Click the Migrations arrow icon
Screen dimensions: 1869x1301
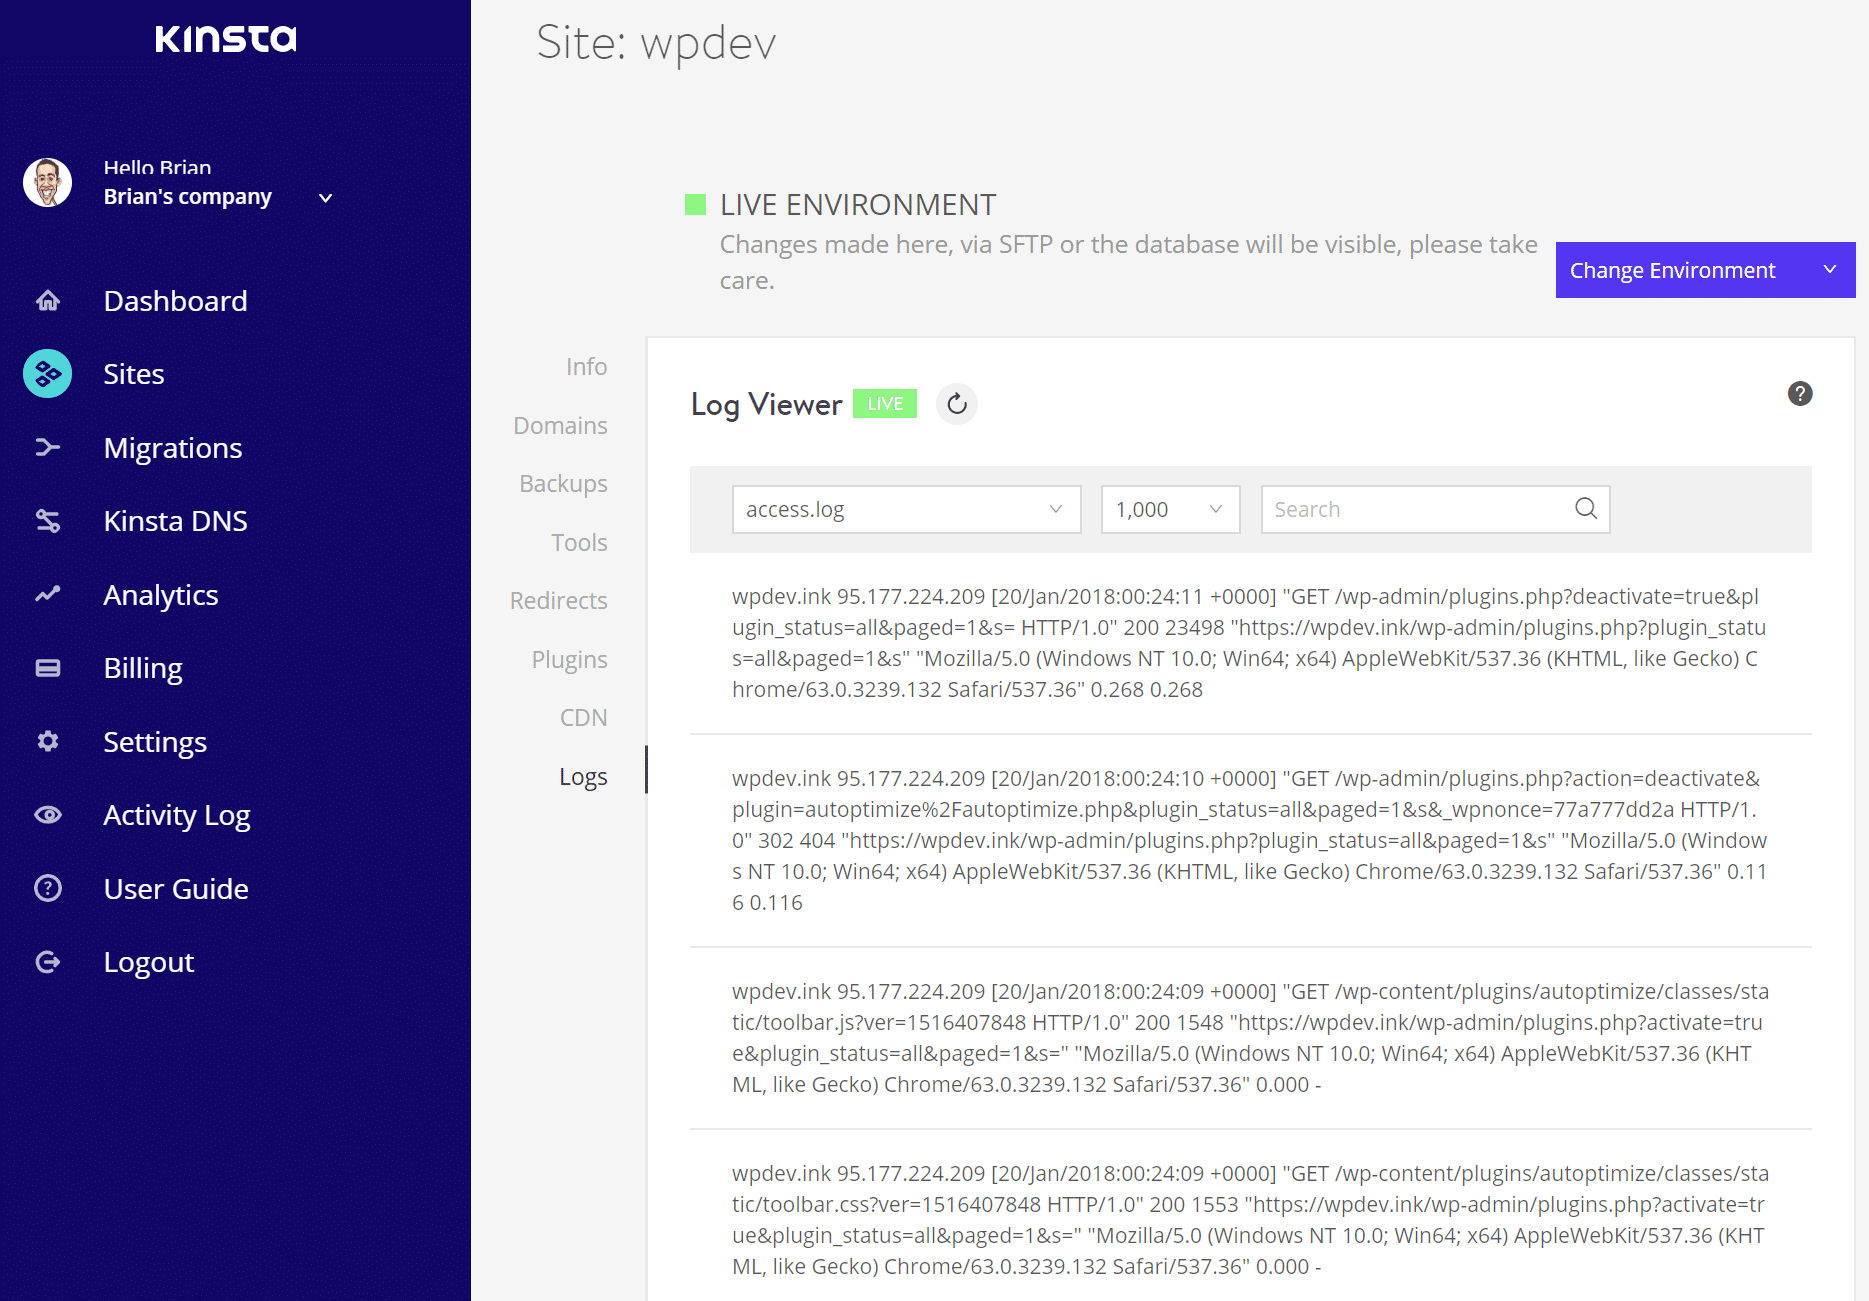(48, 447)
